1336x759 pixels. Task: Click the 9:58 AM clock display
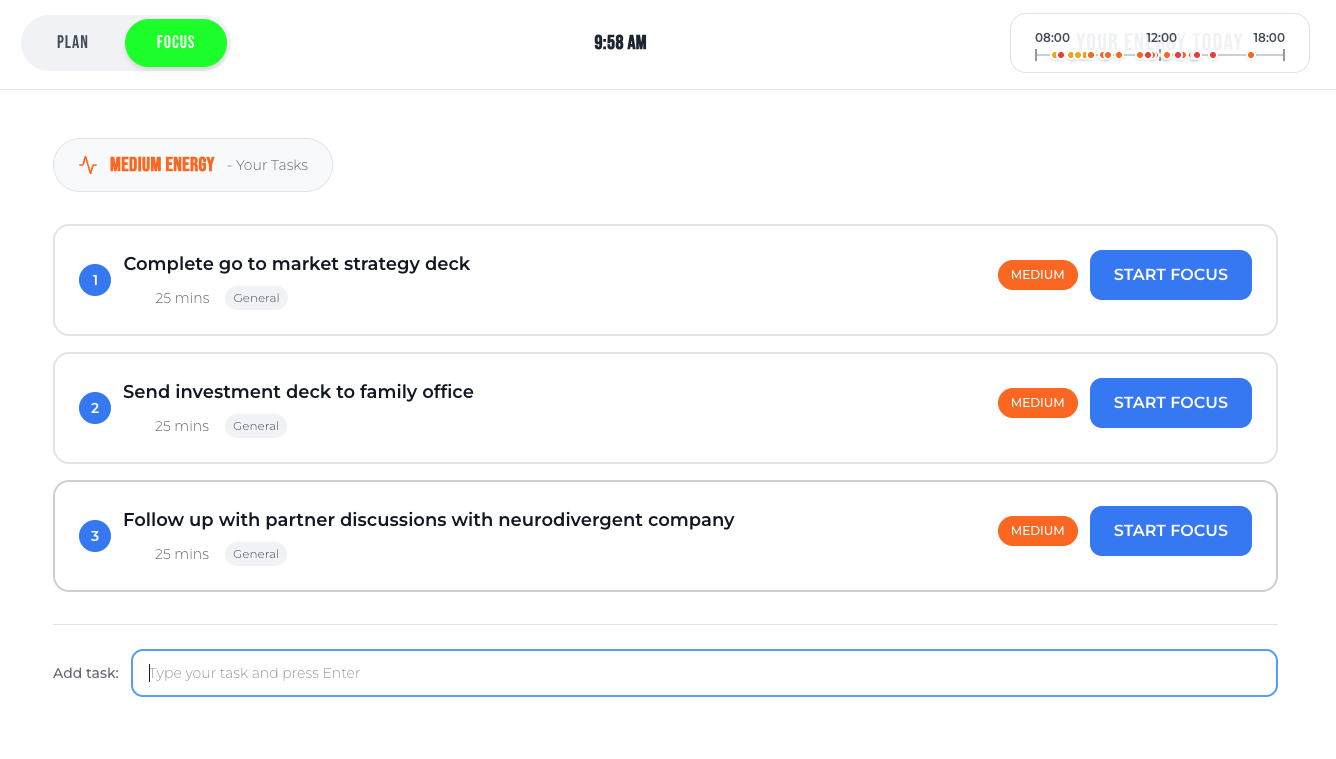click(620, 43)
